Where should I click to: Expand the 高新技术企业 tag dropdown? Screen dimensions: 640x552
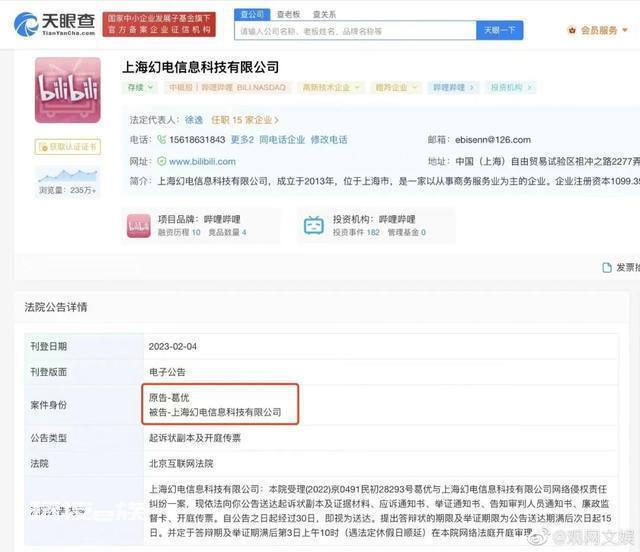tap(331, 87)
